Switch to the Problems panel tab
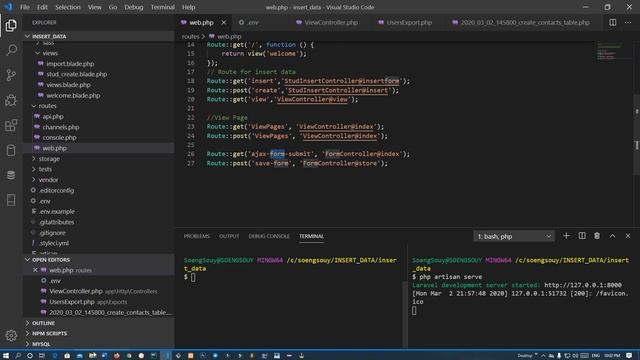 pyautogui.click(x=196, y=236)
